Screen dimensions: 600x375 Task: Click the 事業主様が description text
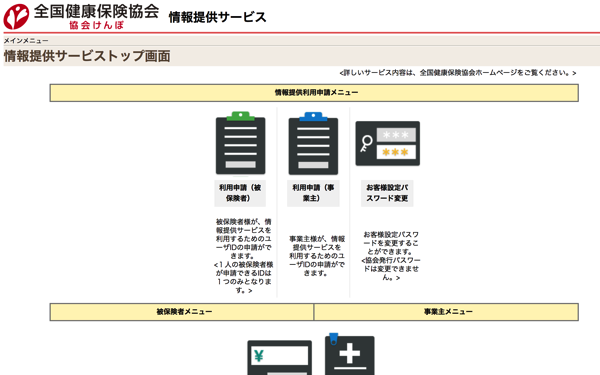(x=317, y=256)
